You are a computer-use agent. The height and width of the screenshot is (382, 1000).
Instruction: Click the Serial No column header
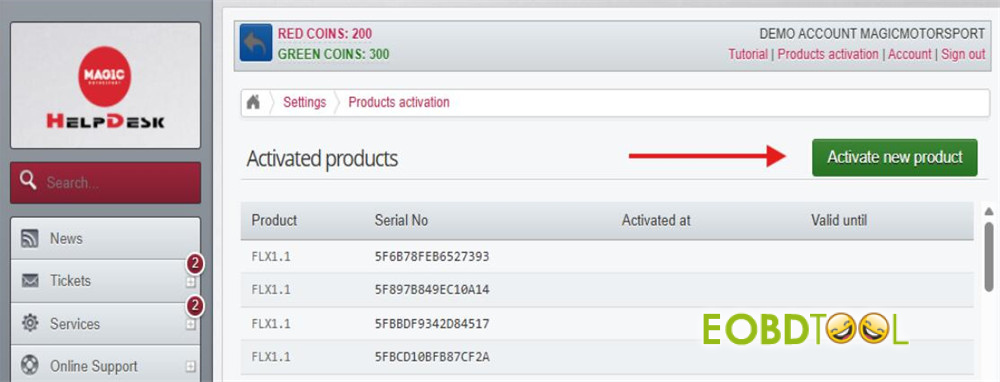(401, 221)
